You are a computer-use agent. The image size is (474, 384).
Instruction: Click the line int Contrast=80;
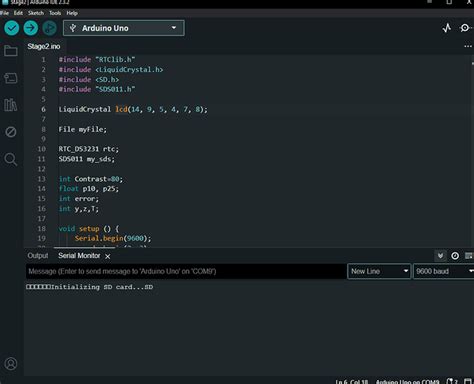91,179
